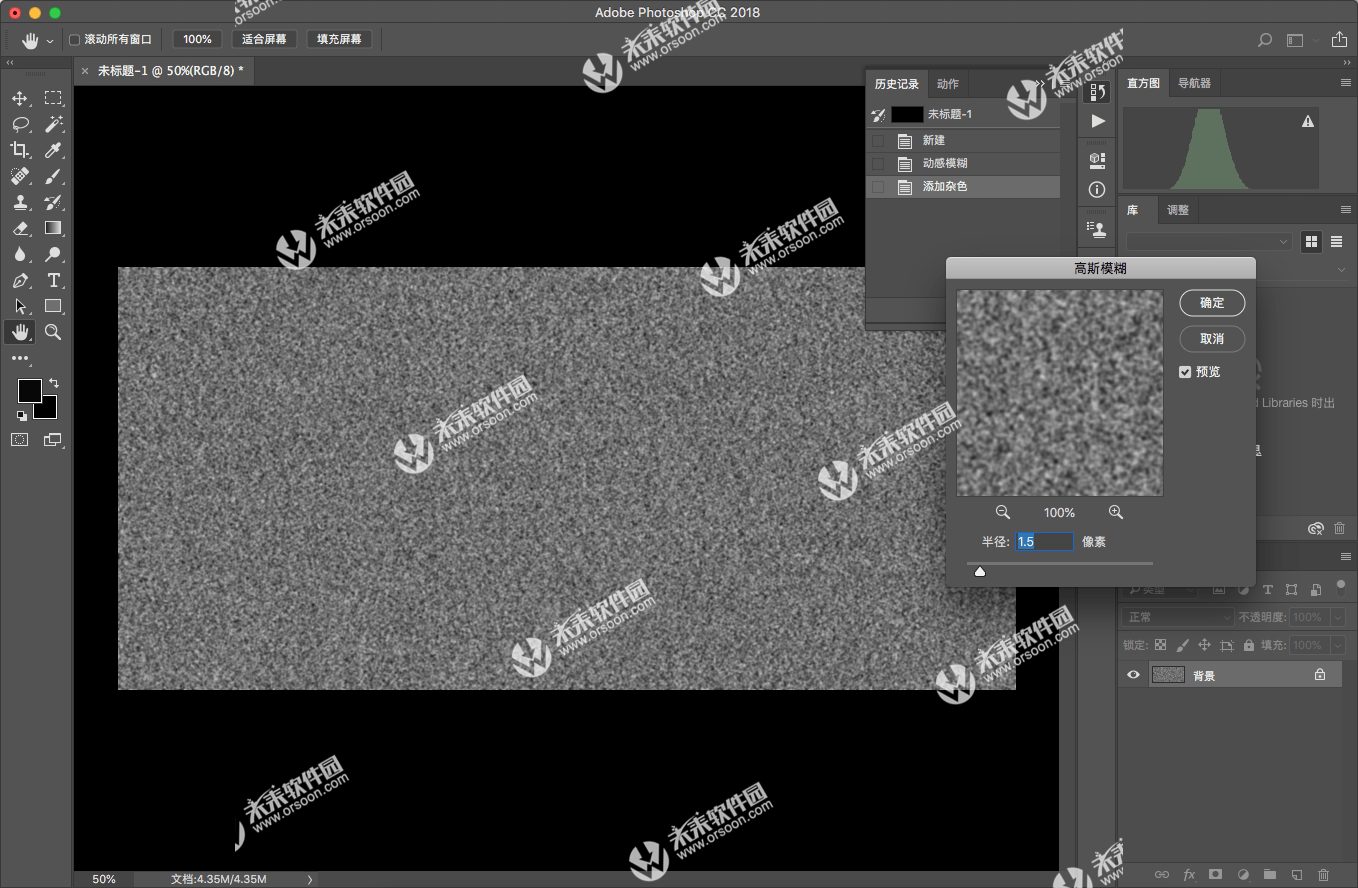
Task: Open the Edit Toolbar three-dots menu
Action: [x=20, y=358]
